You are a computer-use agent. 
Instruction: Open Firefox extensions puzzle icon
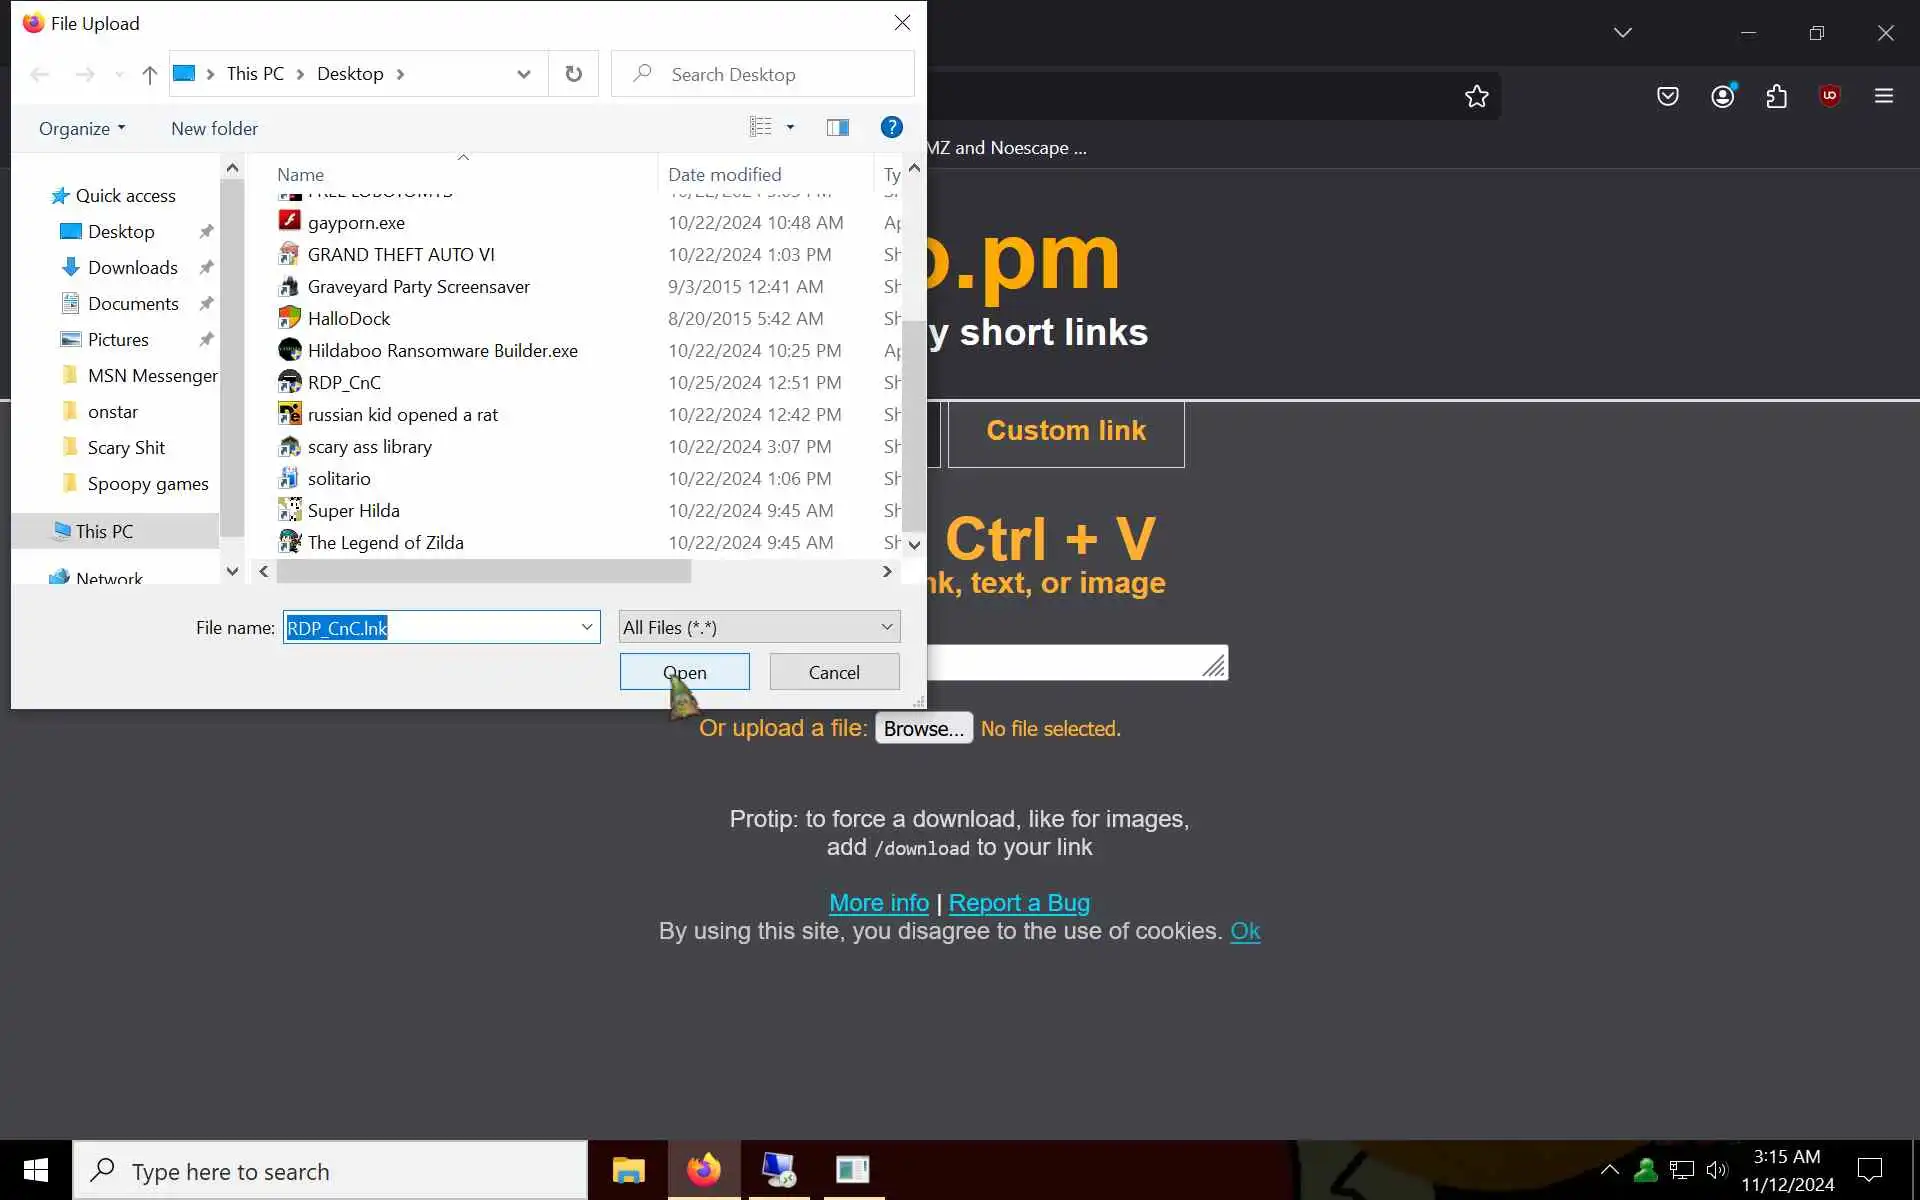(x=1776, y=96)
